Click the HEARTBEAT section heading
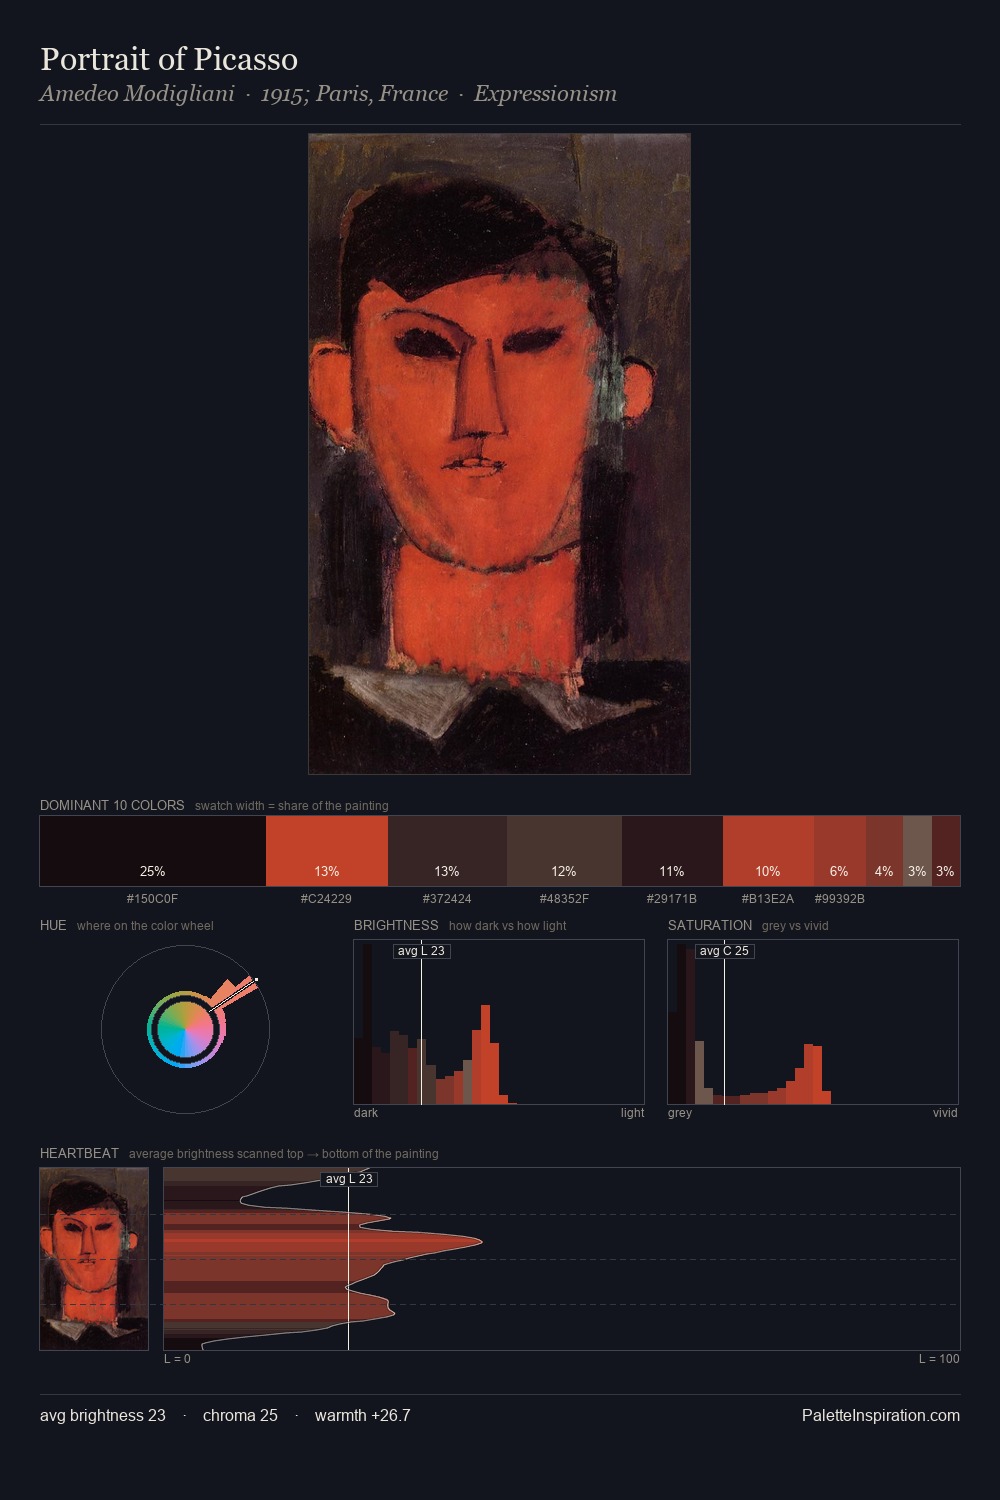 79,1153
